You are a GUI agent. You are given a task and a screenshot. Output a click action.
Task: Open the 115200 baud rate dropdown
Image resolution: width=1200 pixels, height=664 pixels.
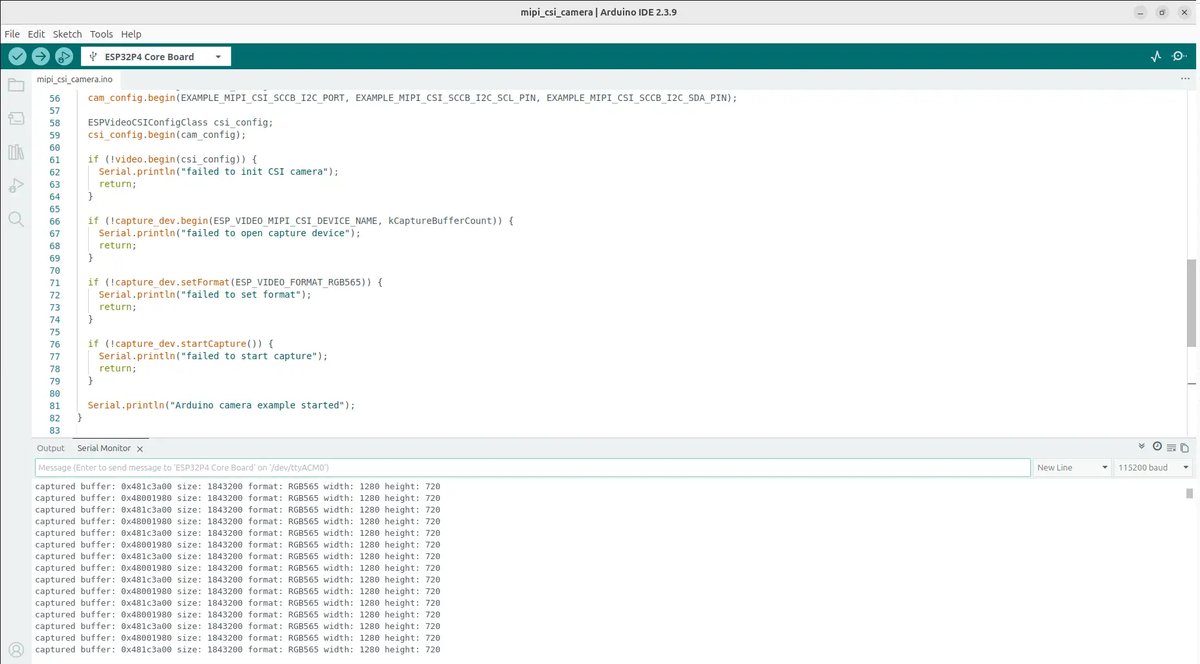click(1154, 468)
